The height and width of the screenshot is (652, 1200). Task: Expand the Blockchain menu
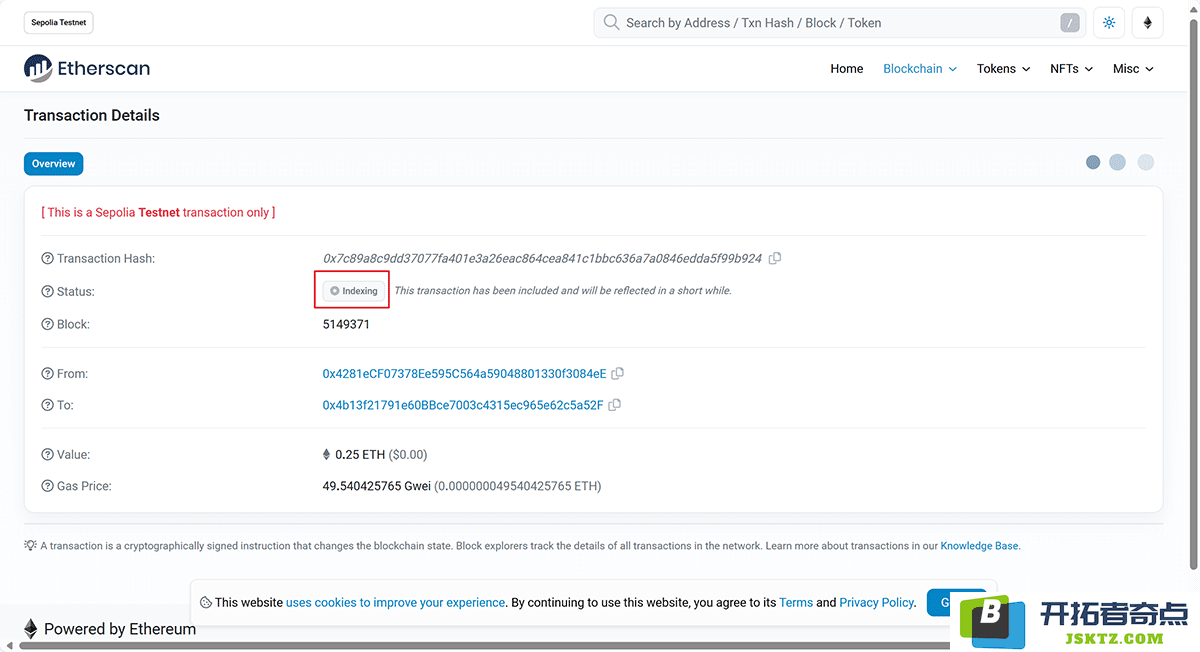click(920, 69)
